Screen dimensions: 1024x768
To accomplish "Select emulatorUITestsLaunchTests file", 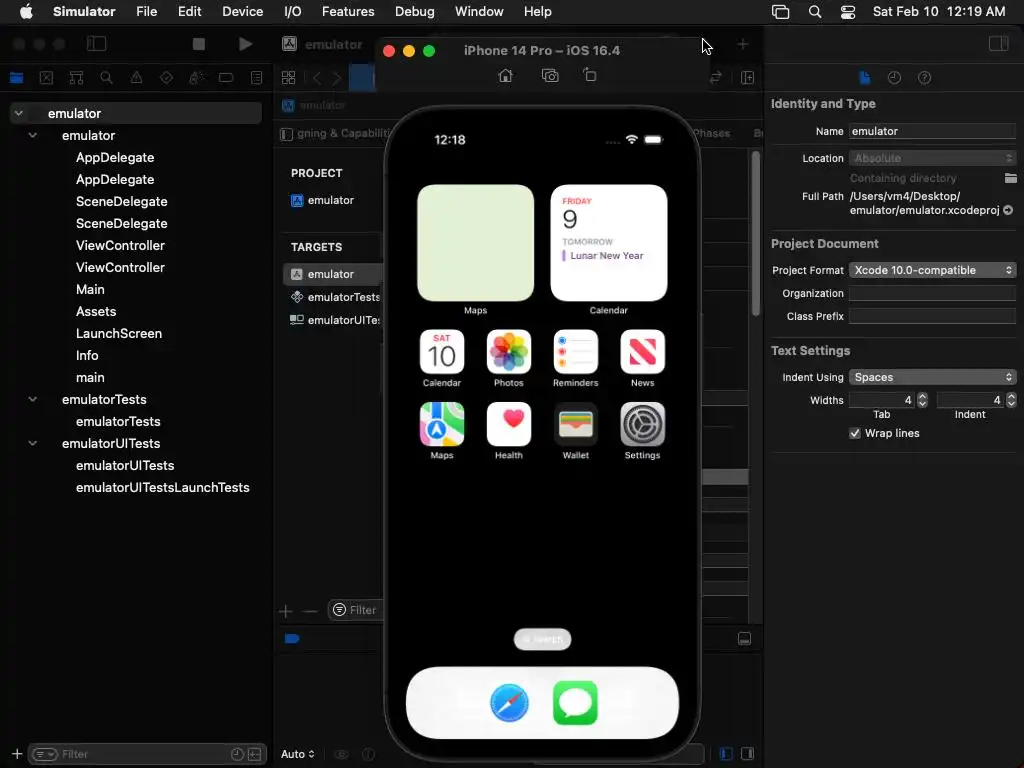I will tap(163, 487).
